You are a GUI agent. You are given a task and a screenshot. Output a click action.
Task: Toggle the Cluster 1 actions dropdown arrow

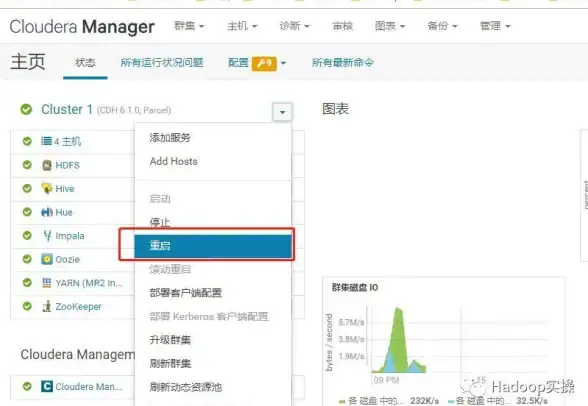point(282,112)
